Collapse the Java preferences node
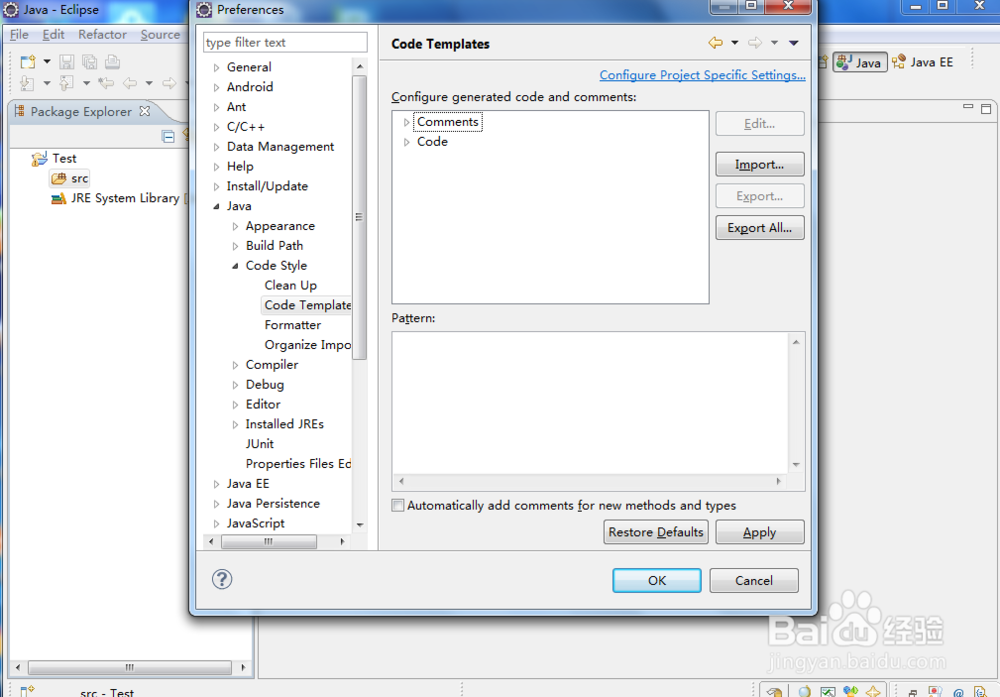The width and height of the screenshot is (1000, 697). (x=216, y=206)
